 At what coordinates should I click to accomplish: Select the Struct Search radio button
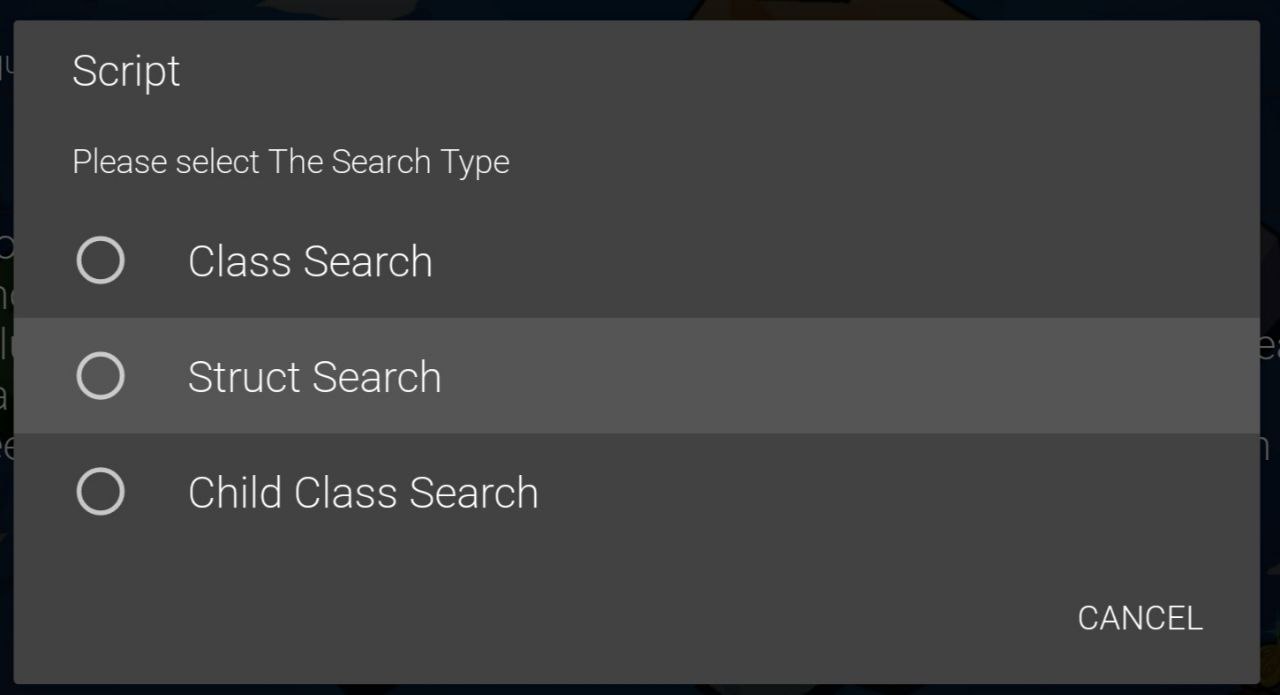100,376
